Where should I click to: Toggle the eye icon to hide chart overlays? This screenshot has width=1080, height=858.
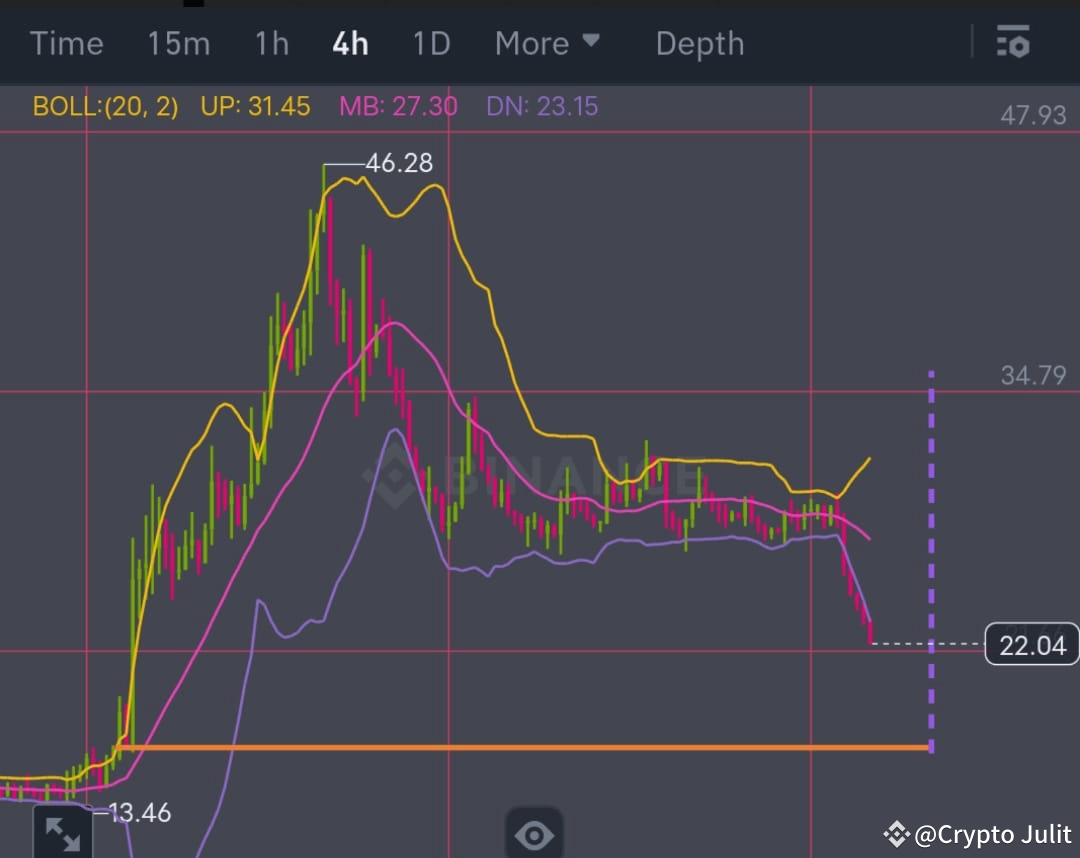click(x=534, y=834)
